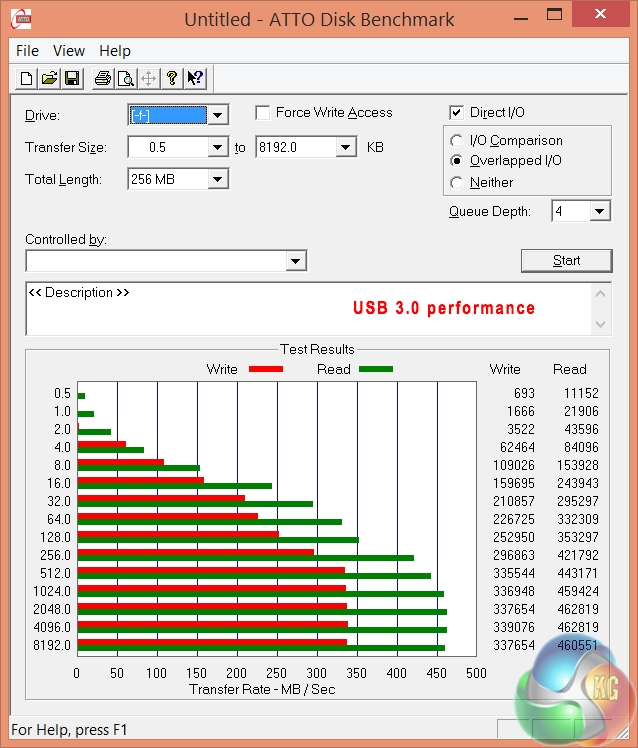Viewport: 638px width, 748px height.
Task: Expand the Controlled by dropdown
Action: click(295, 261)
